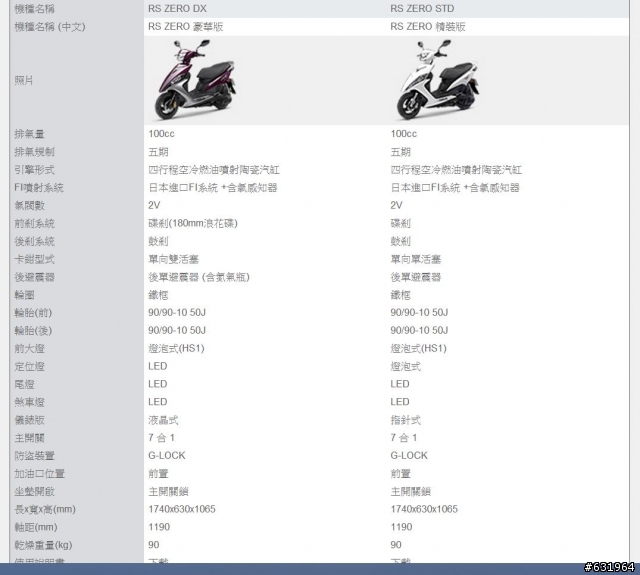This screenshot has height=575, width=640.
Task: Select '五期' in the RS ZERO DX column
Action: 158,152
